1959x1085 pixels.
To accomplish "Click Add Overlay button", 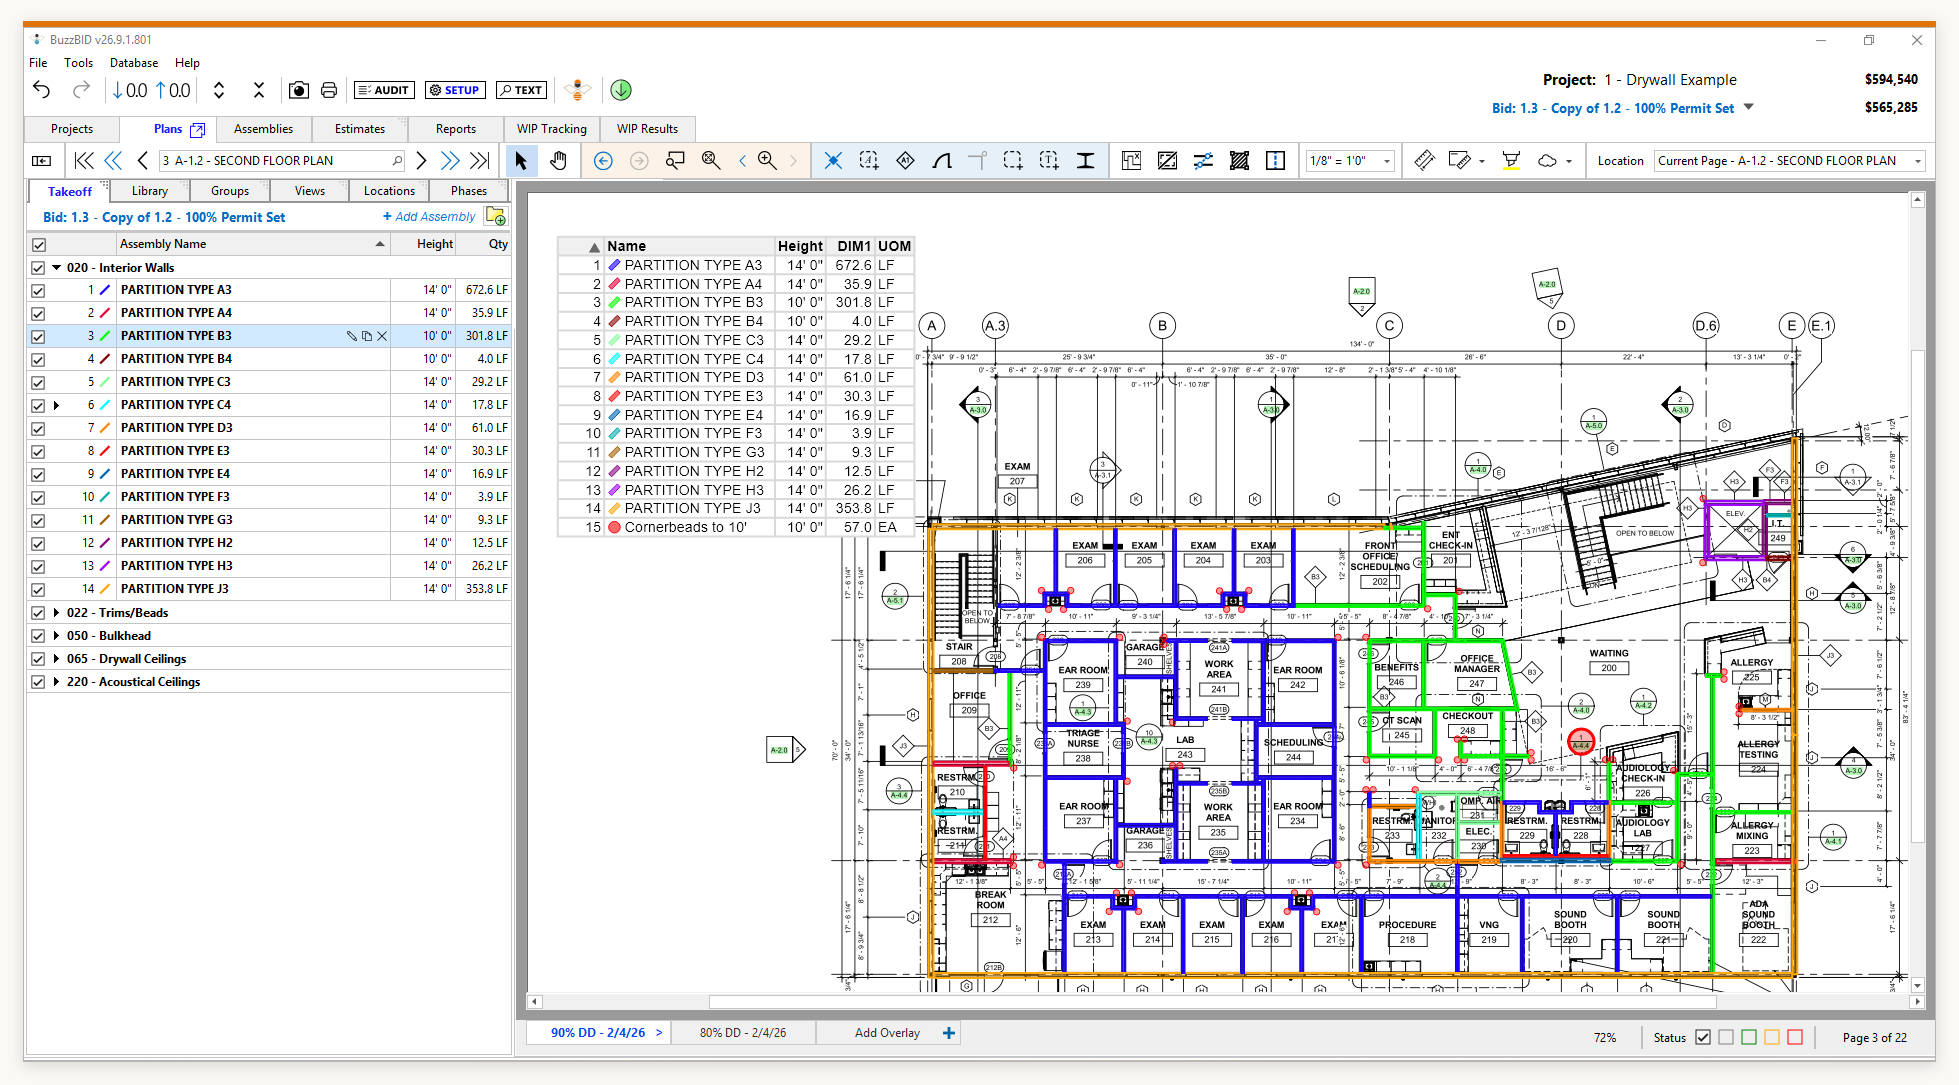I will 887,1033.
